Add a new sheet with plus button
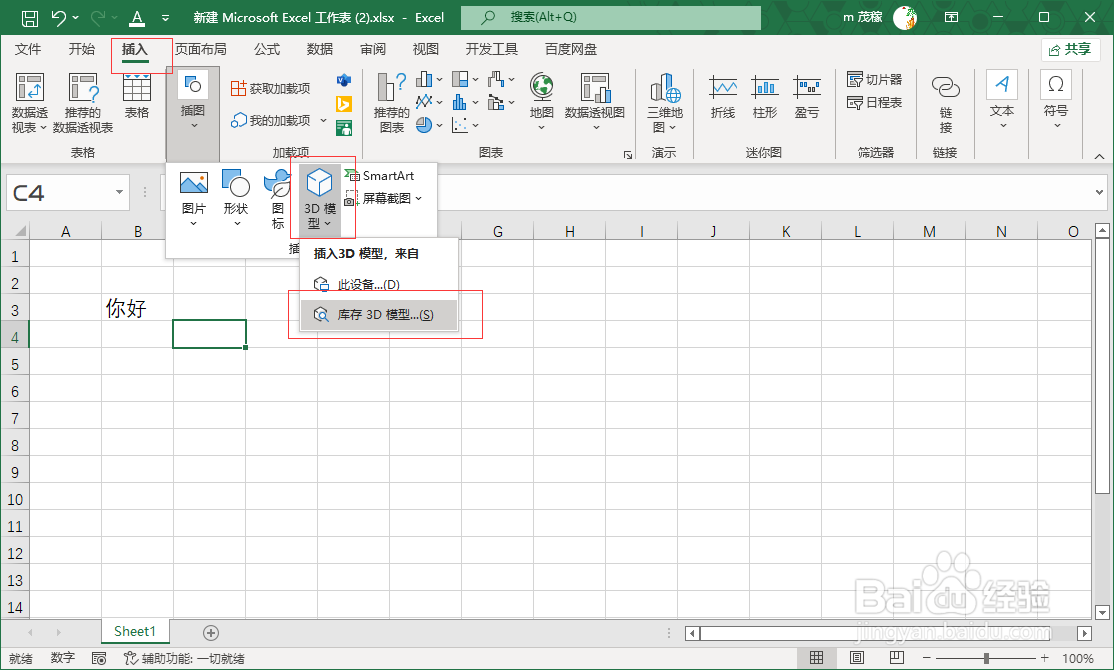The height and width of the screenshot is (670, 1114). click(211, 632)
